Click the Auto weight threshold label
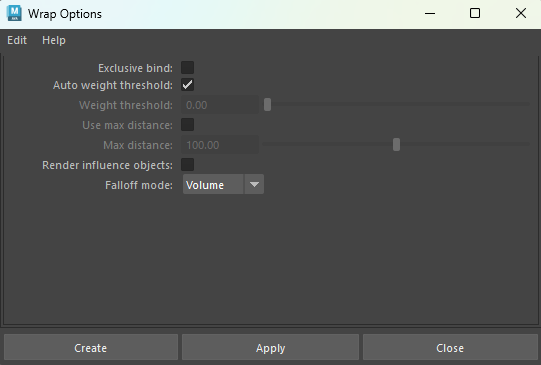541x365 pixels. pyautogui.click(x=113, y=85)
